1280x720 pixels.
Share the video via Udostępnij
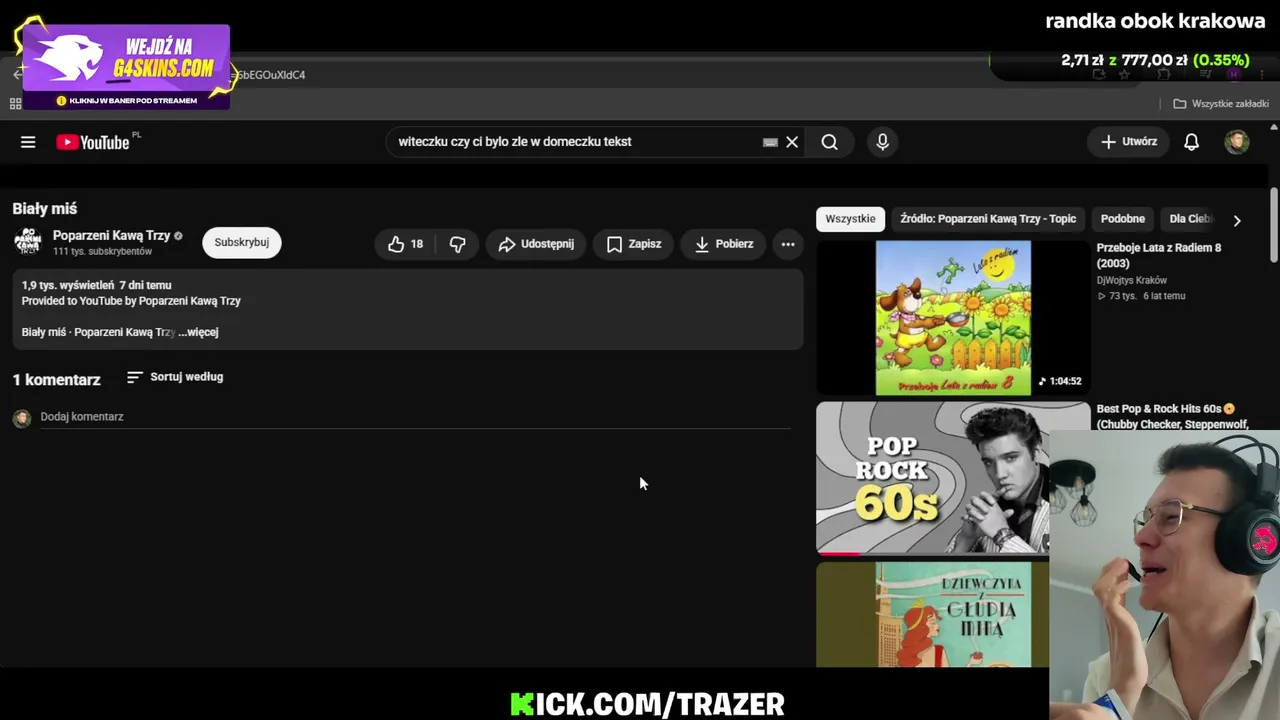[536, 244]
